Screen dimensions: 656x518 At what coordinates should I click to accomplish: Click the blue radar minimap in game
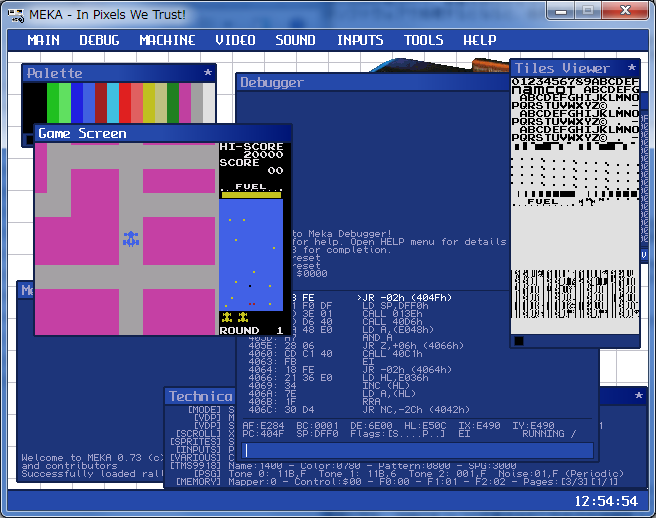(251, 255)
